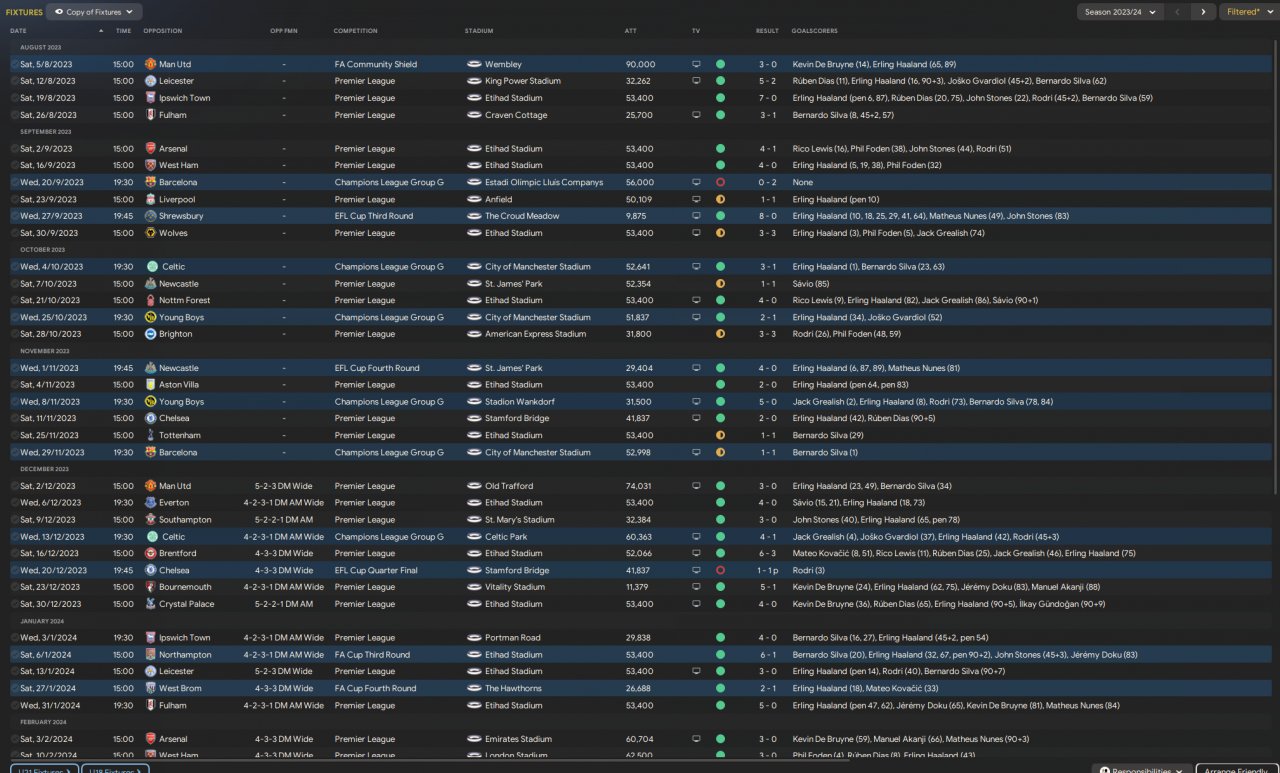Tick the row selector for Sat, 7/10/2023
The width and height of the screenshot is (1280, 773).
[x=15, y=284]
